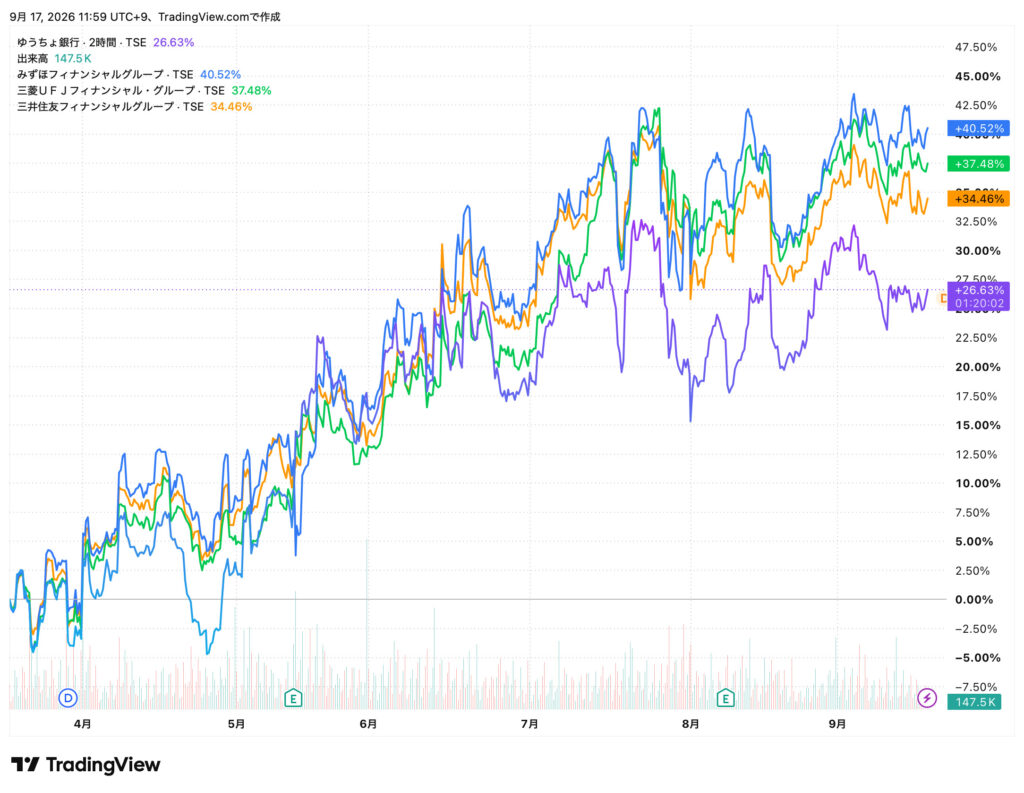This screenshot has width=1024, height=793.
Task: Click the 9月 time axis label
Action: (x=837, y=724)
